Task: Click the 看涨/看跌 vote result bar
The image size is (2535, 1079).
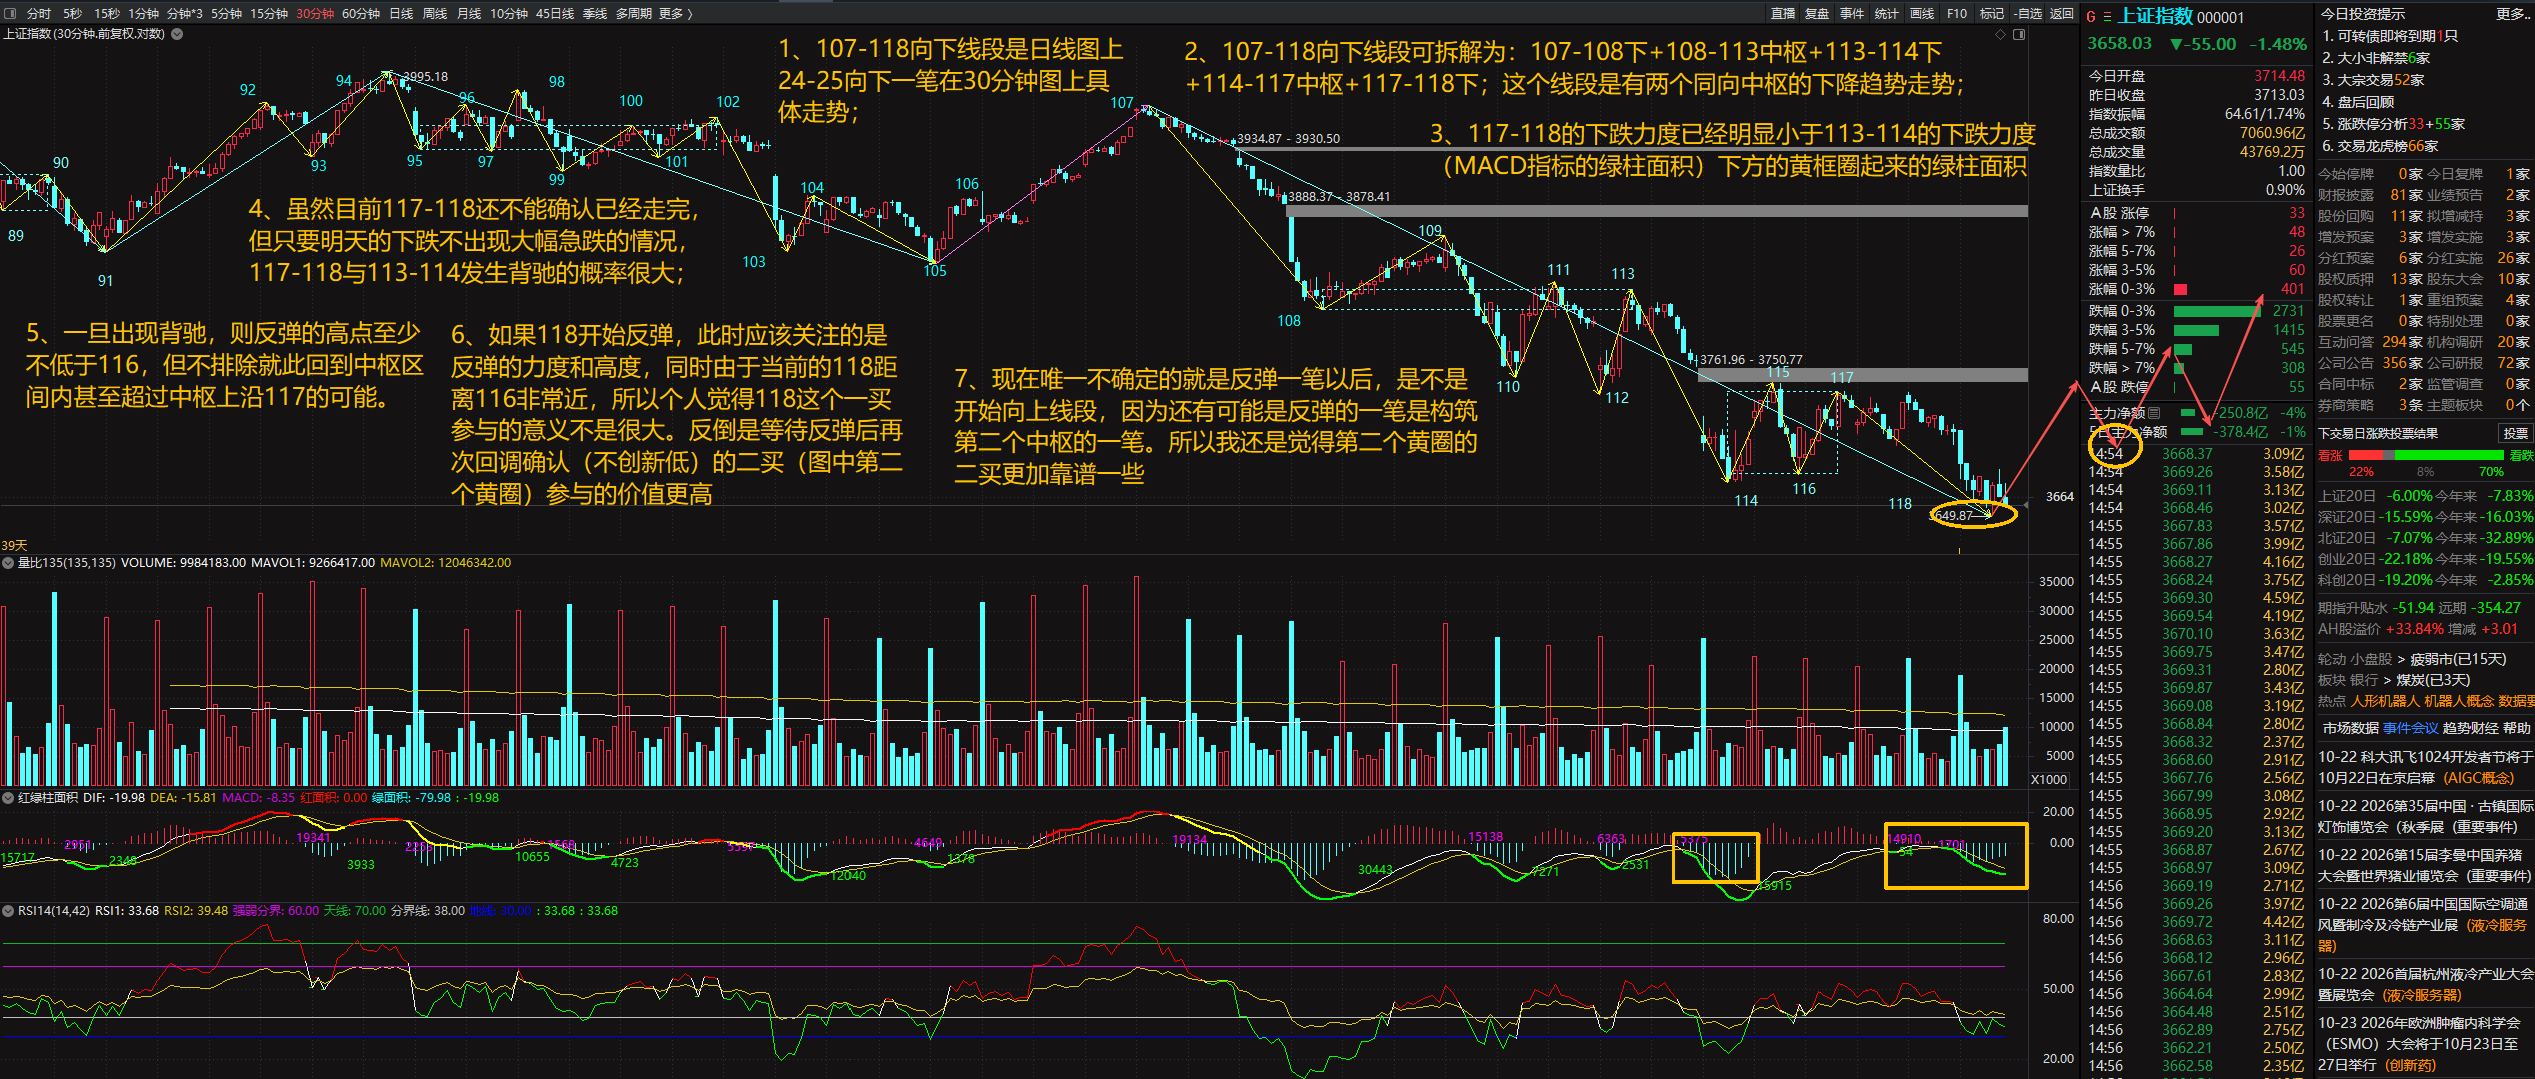Action: pyautogui.click(x=2425, y=455)
